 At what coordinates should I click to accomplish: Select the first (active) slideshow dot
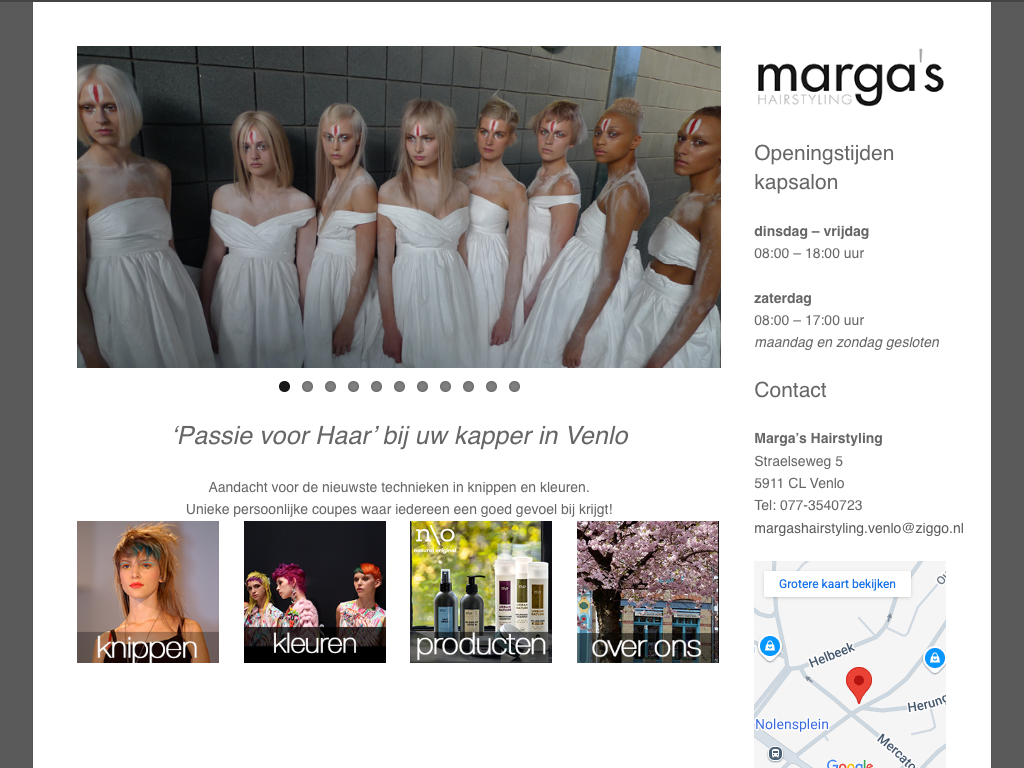pyautogui.click(x=284, y=386)
